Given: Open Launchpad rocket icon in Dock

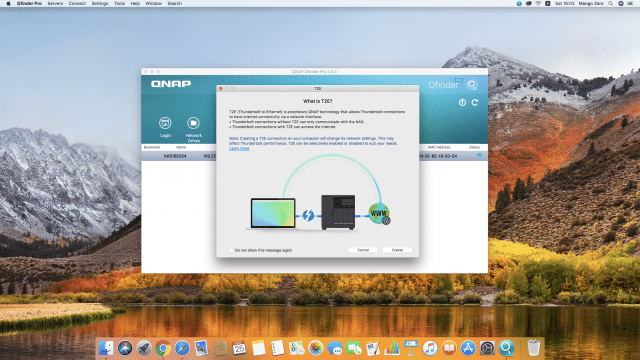Looking at the screenshot, I should pos(144,348).
